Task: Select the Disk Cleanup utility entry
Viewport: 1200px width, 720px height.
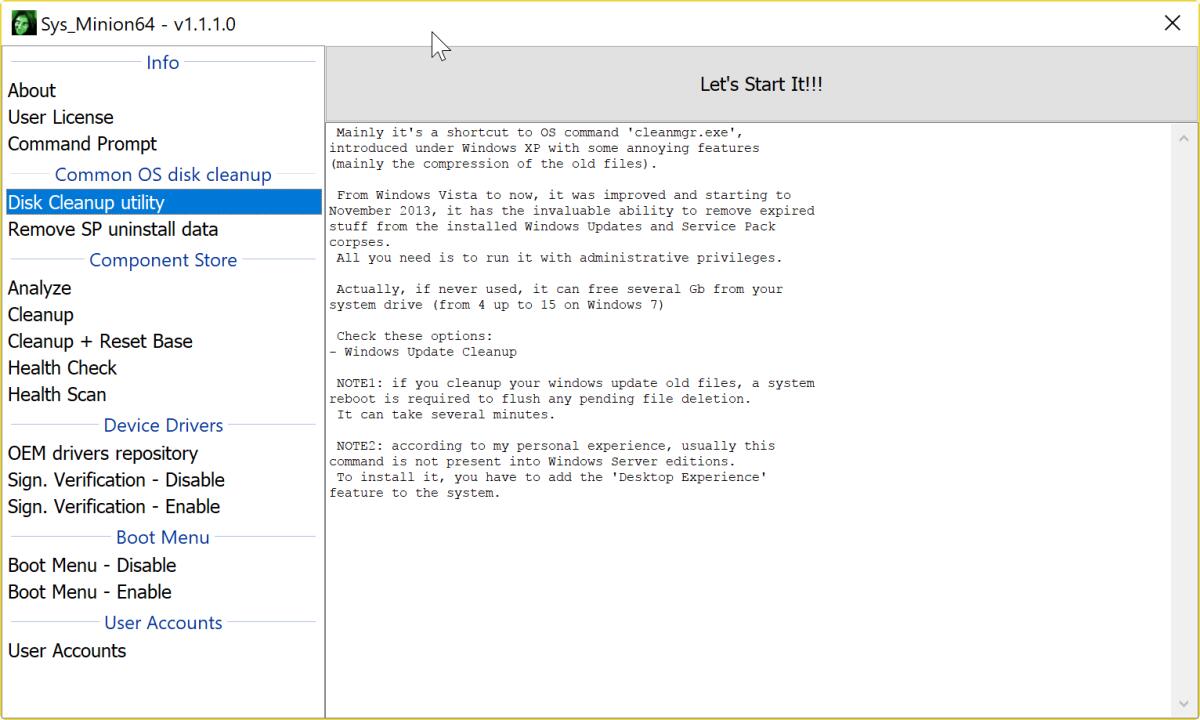Action: click(x=86, y=202)
